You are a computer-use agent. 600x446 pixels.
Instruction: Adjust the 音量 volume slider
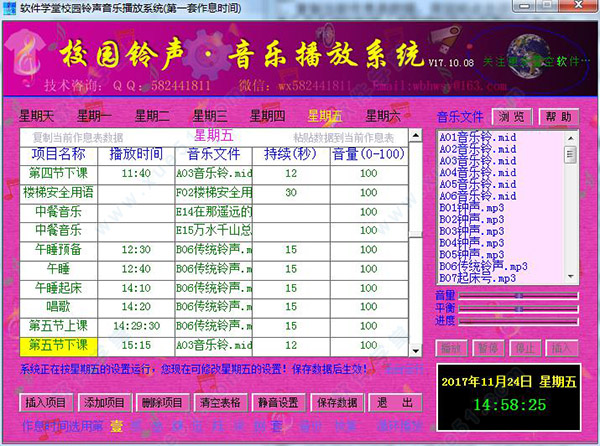[x=518, y=296]
